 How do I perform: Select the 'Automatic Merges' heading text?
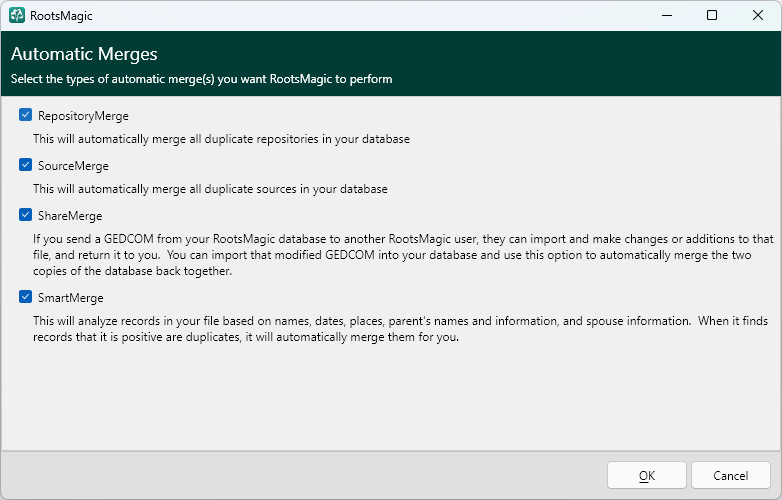84,54
